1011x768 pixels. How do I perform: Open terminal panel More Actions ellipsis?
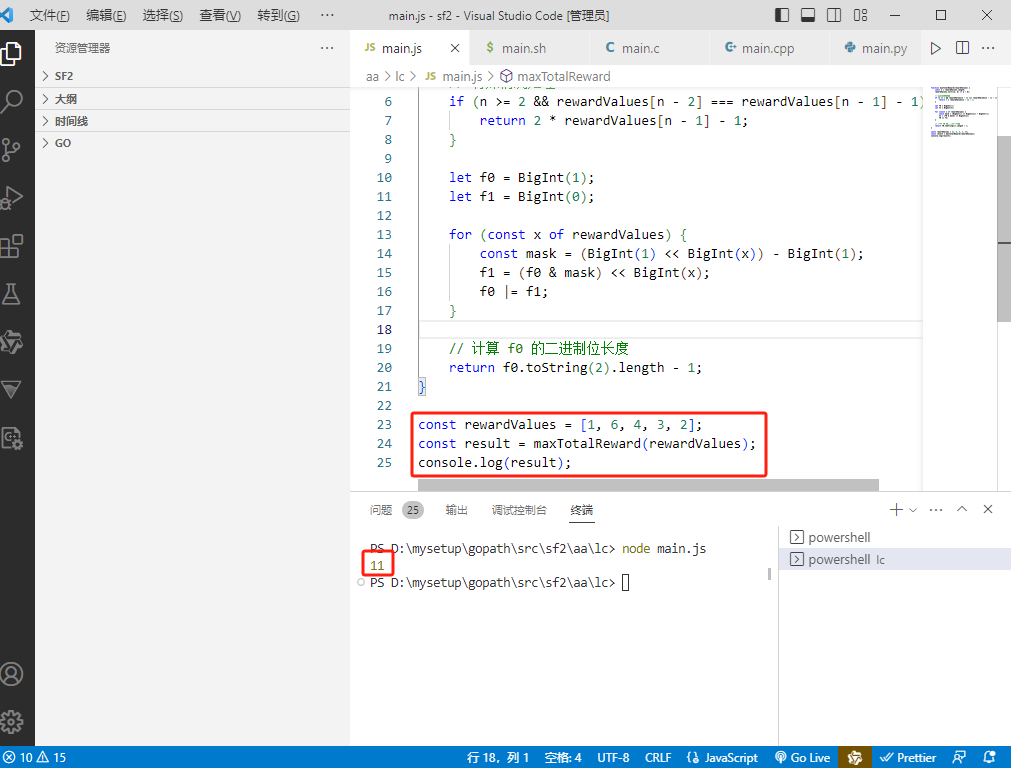point(936,509)
